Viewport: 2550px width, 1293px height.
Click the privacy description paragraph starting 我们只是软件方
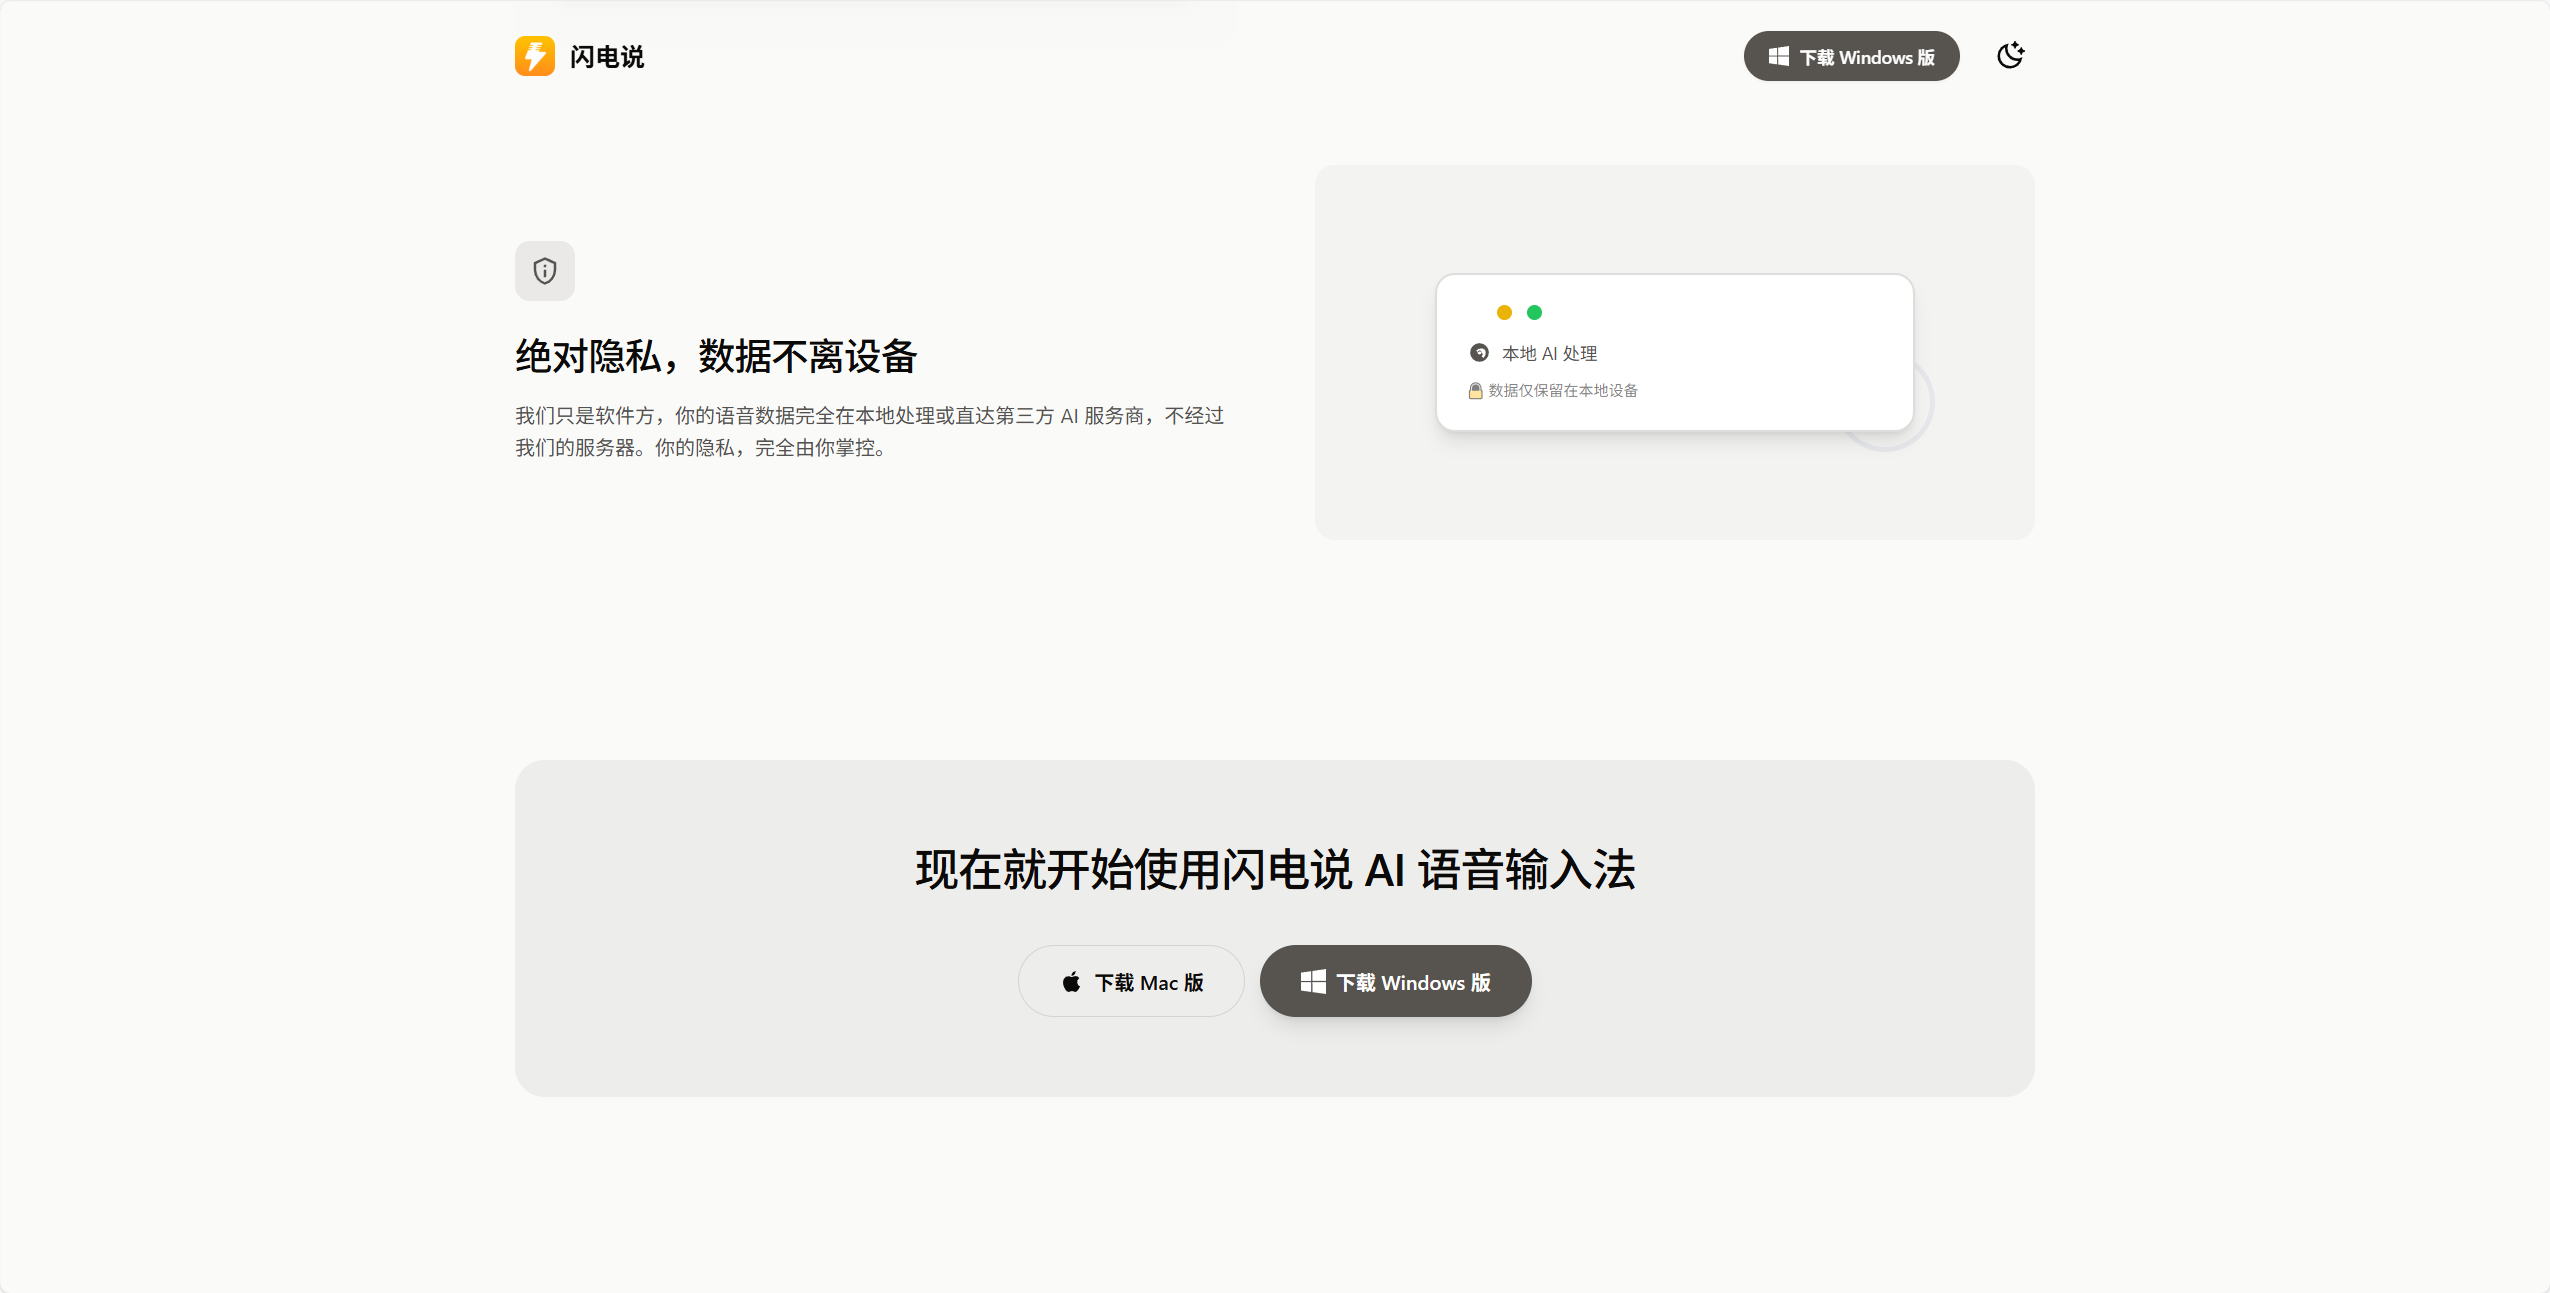click(870, 431)
